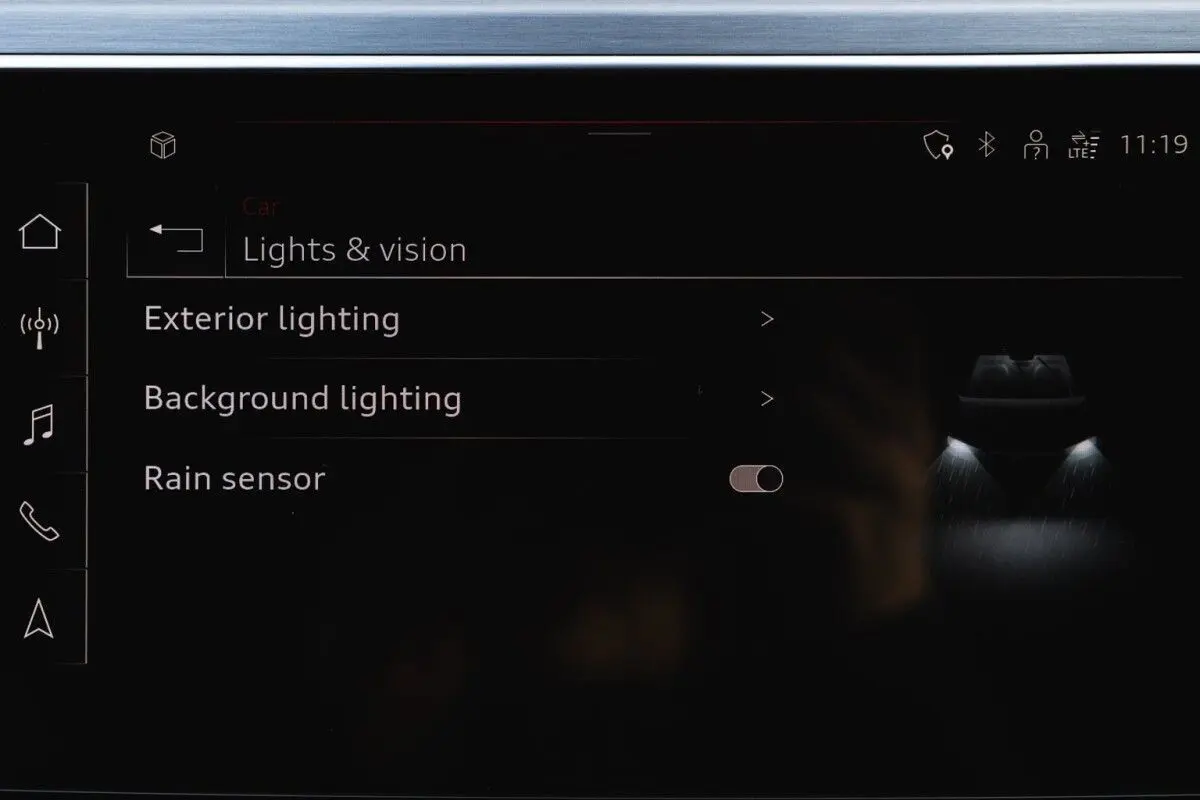Tap the Bluetooth status icon
The width and height of the screenshot is (1200, 800).
pyautogui.click(x=987, y=145)
